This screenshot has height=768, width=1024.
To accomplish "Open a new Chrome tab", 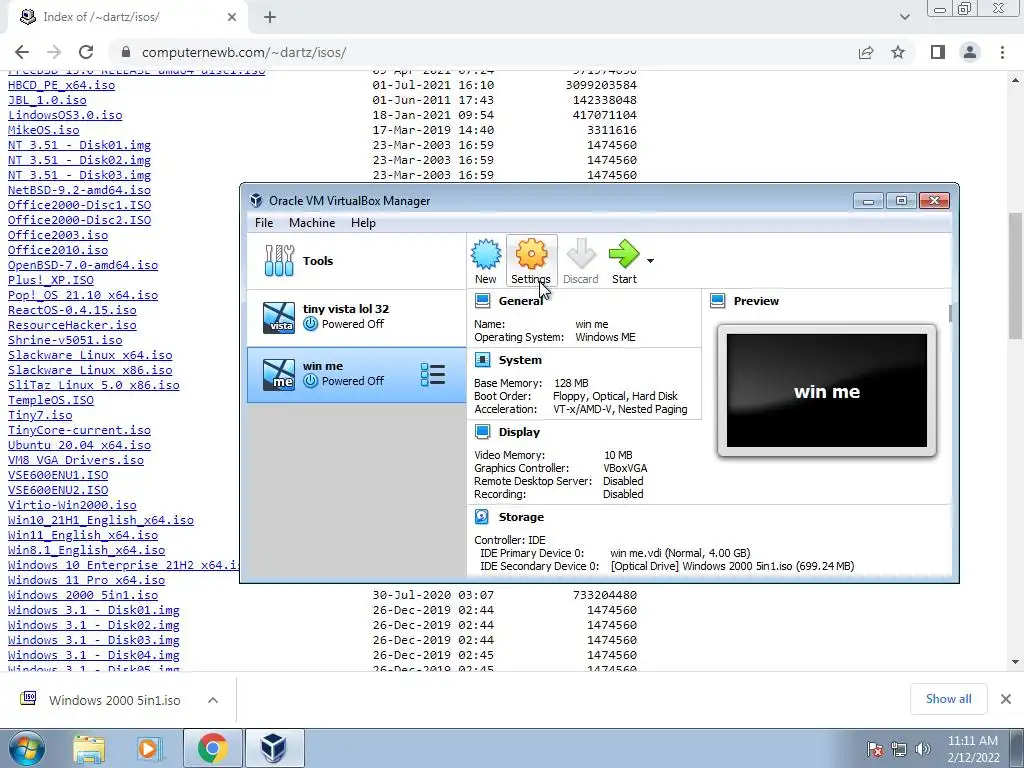I will [270, 18].
